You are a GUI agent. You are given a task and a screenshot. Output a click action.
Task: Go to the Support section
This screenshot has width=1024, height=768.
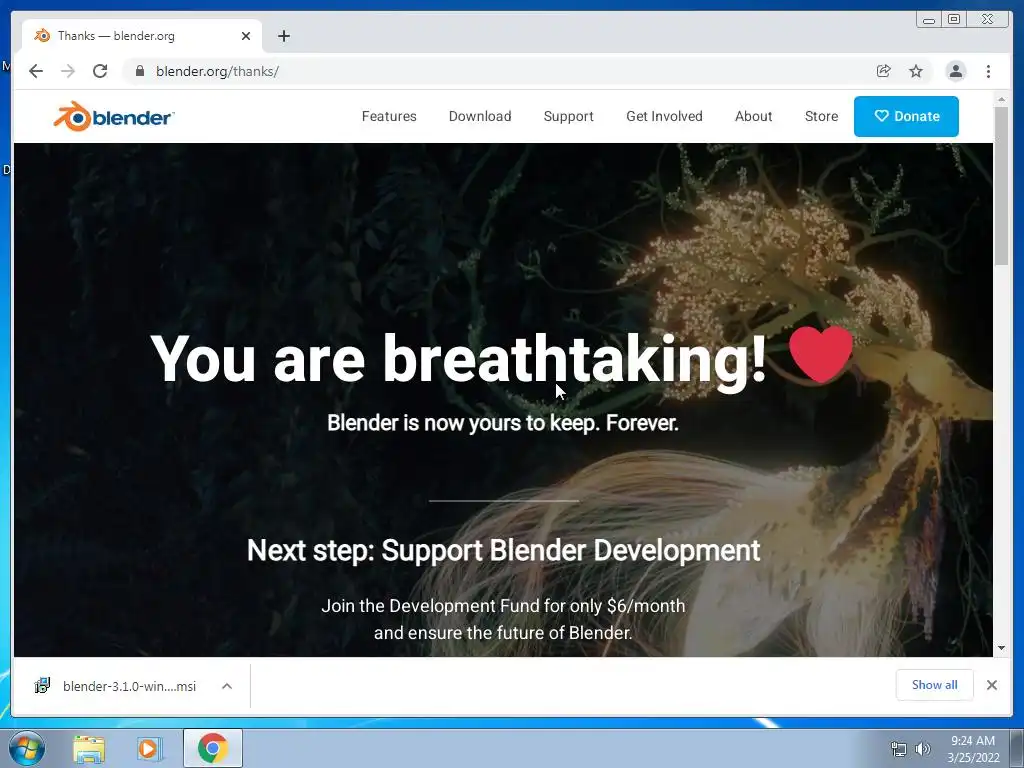(568, 116)
